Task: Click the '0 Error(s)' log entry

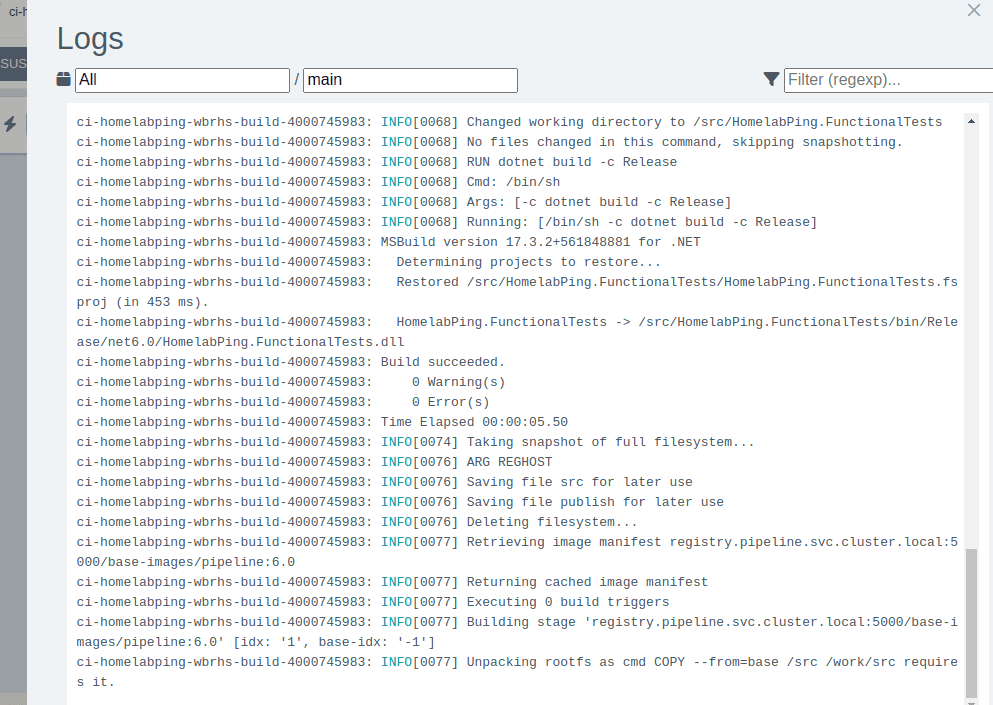Action: 450,402
